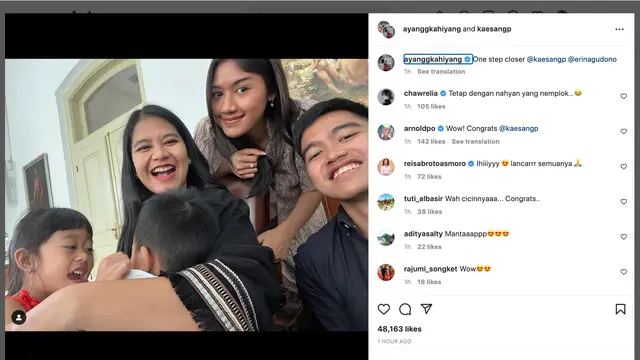Open the three-dot more options menu
The height and width of the screenshot is (360, 640).
(x=619, y=29)
